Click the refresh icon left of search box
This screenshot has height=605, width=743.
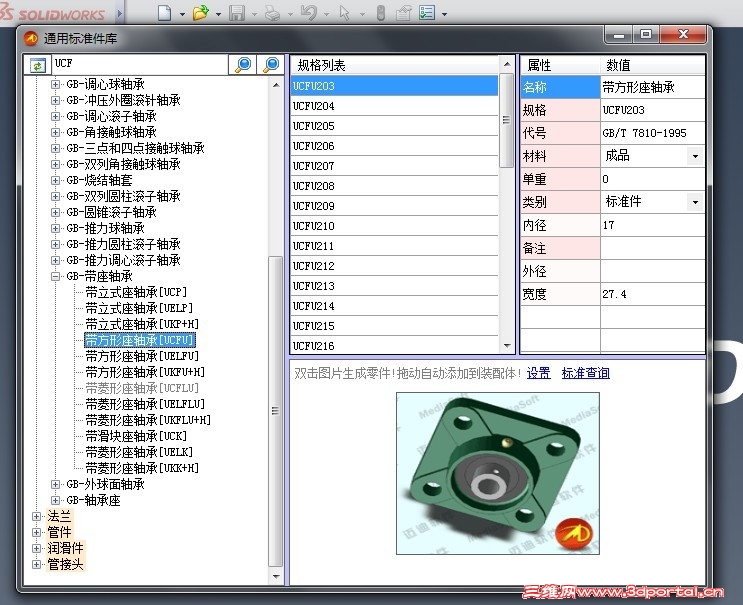tap(37, 65)
